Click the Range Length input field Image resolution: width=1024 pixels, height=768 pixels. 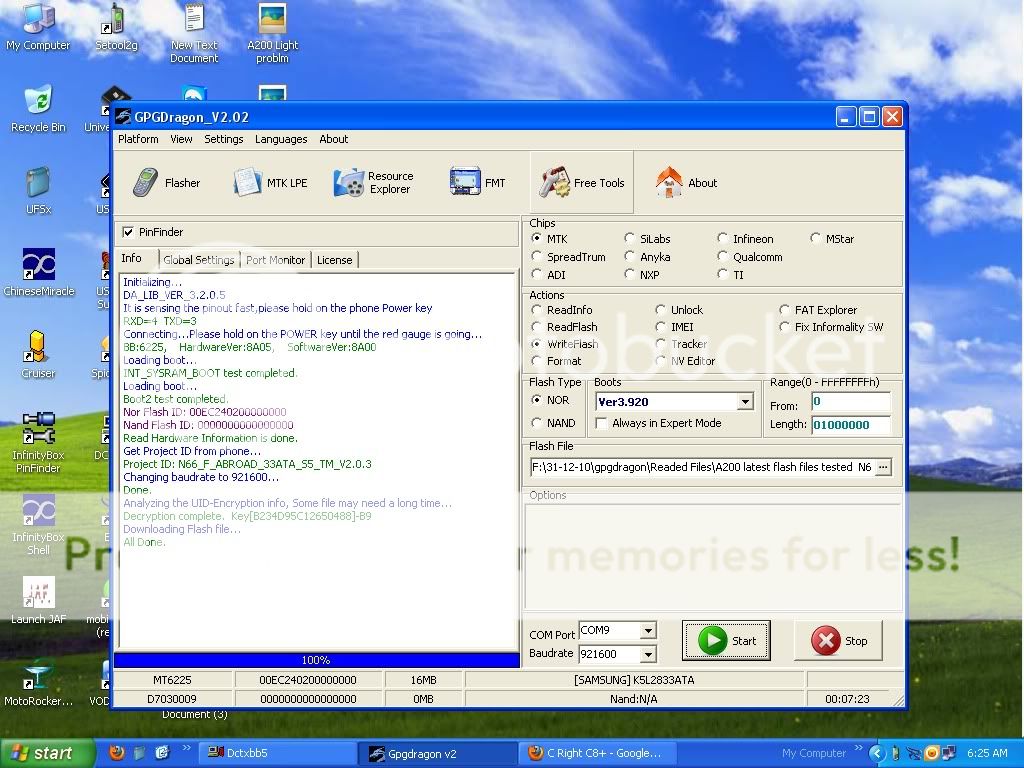850,424
